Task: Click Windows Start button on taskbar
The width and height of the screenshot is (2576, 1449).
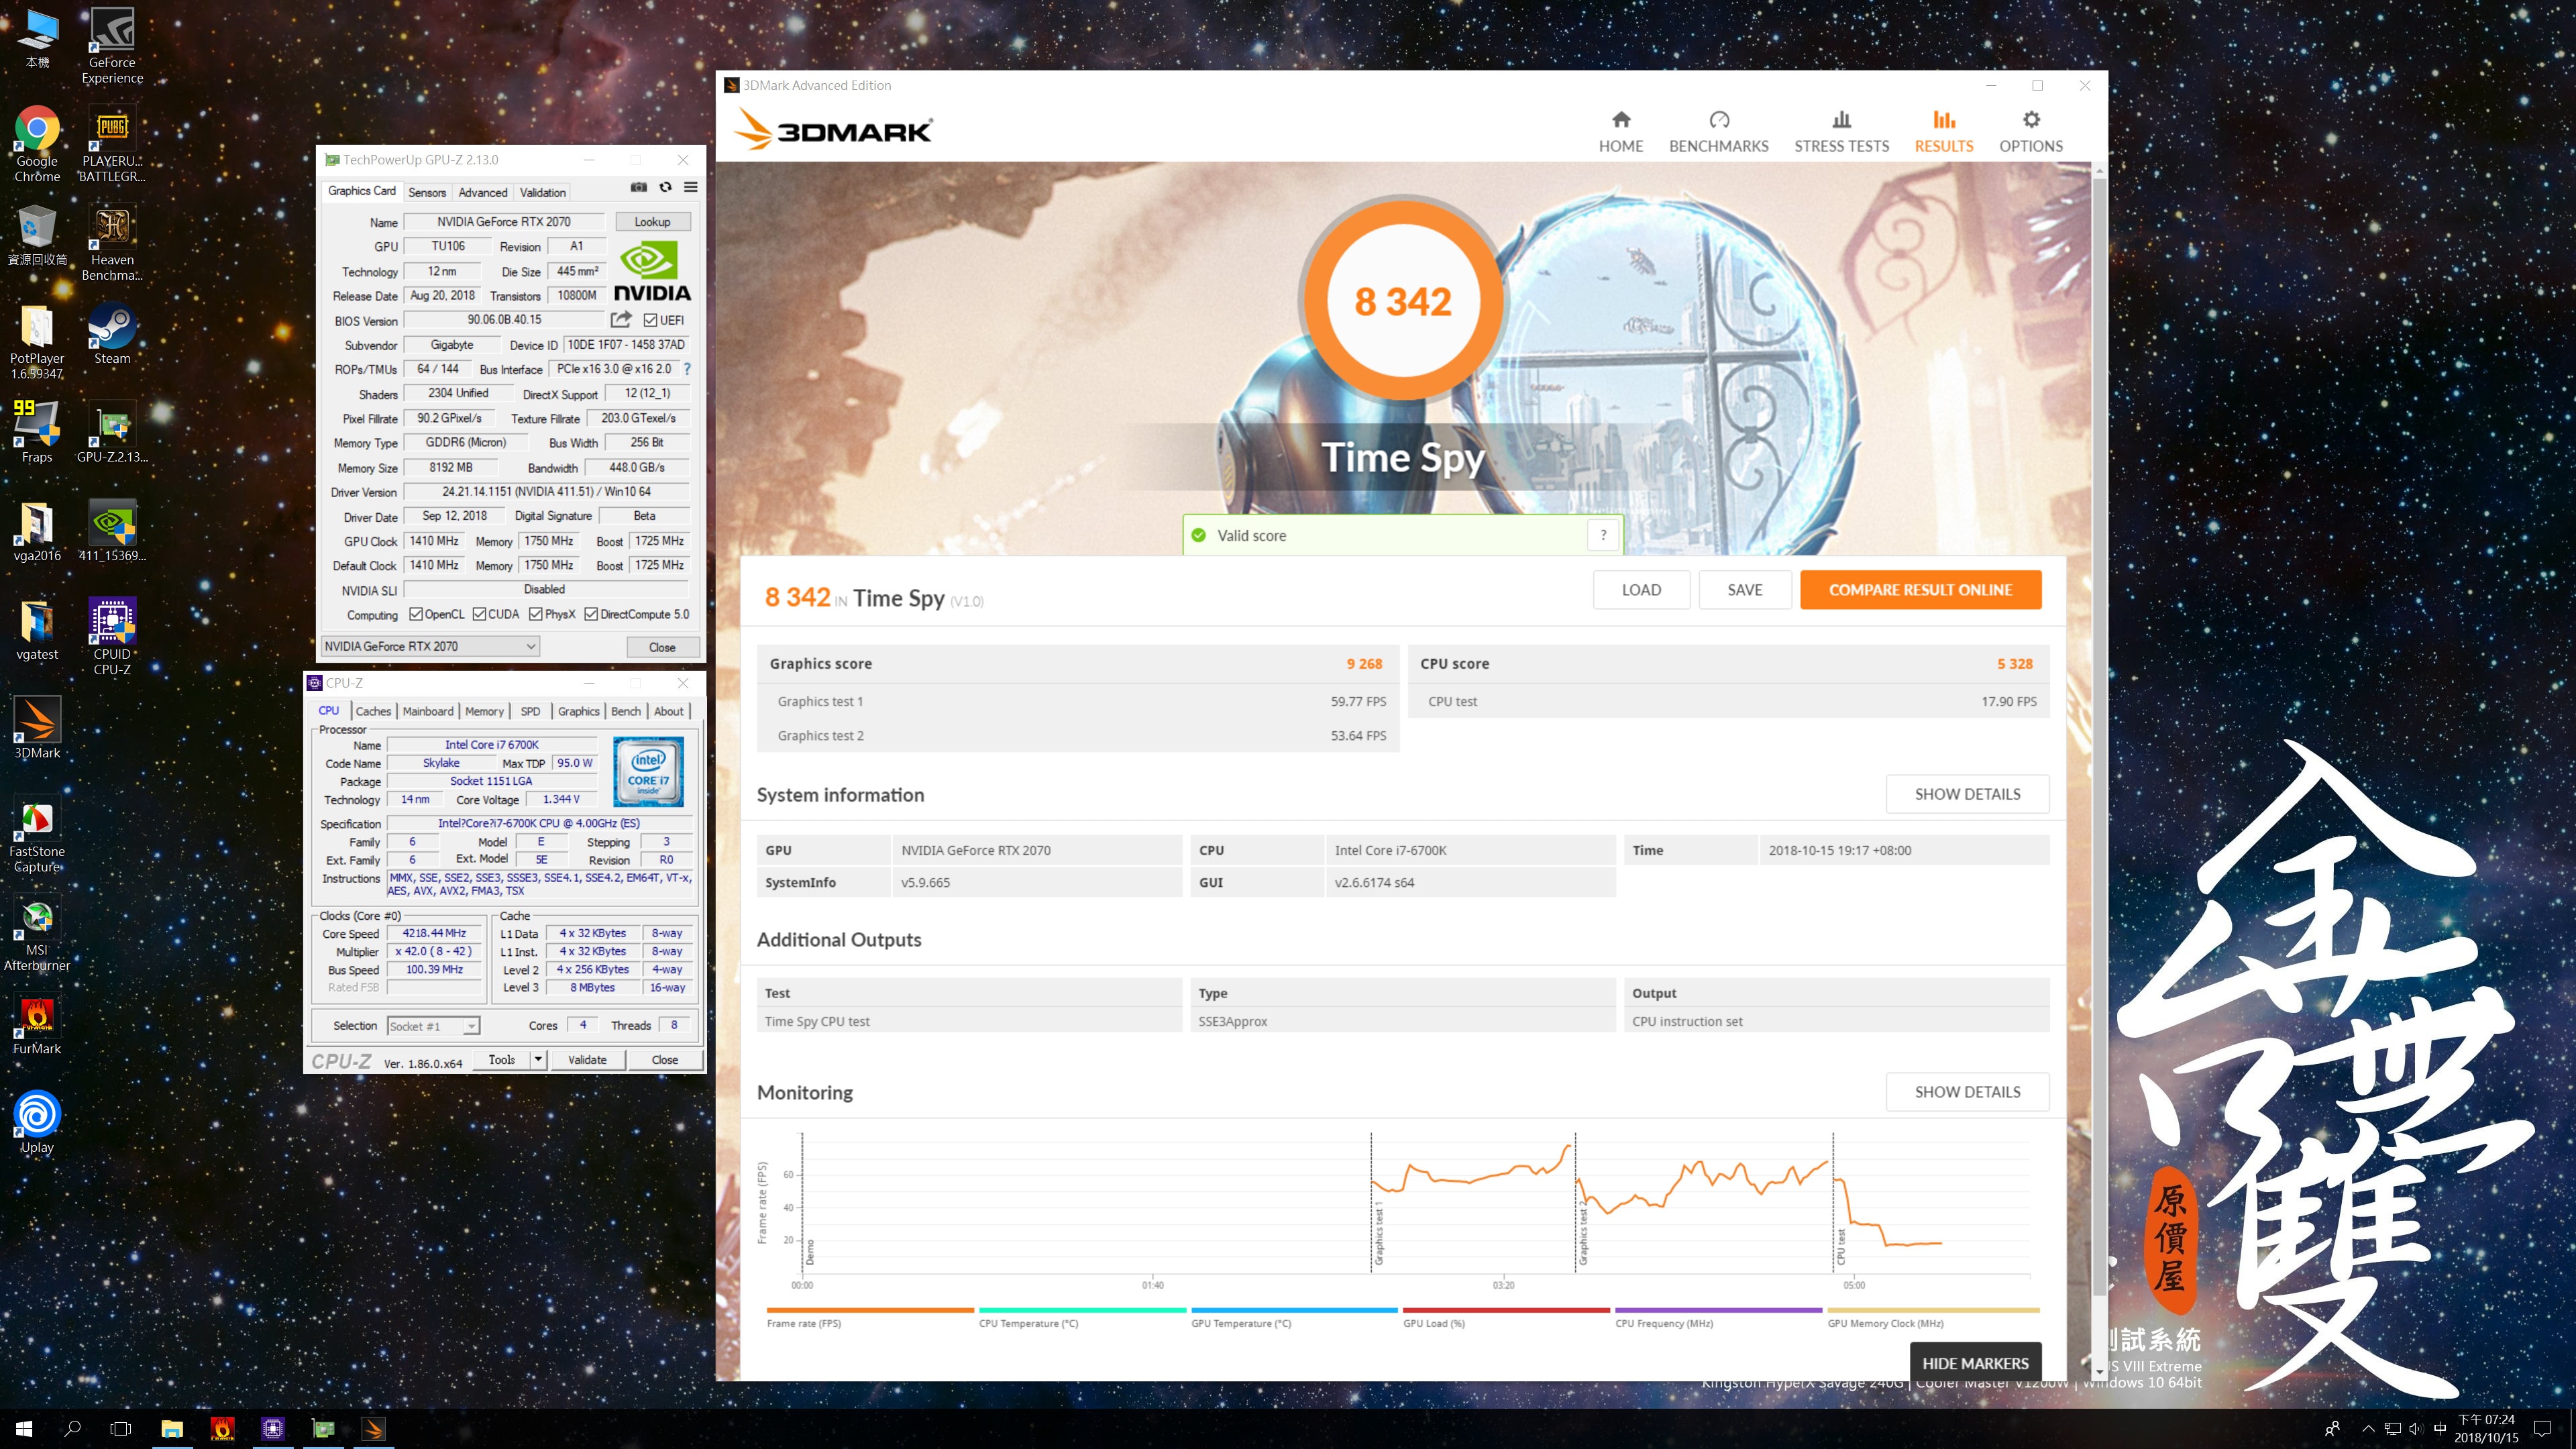Action: (x=24, y=1429)
